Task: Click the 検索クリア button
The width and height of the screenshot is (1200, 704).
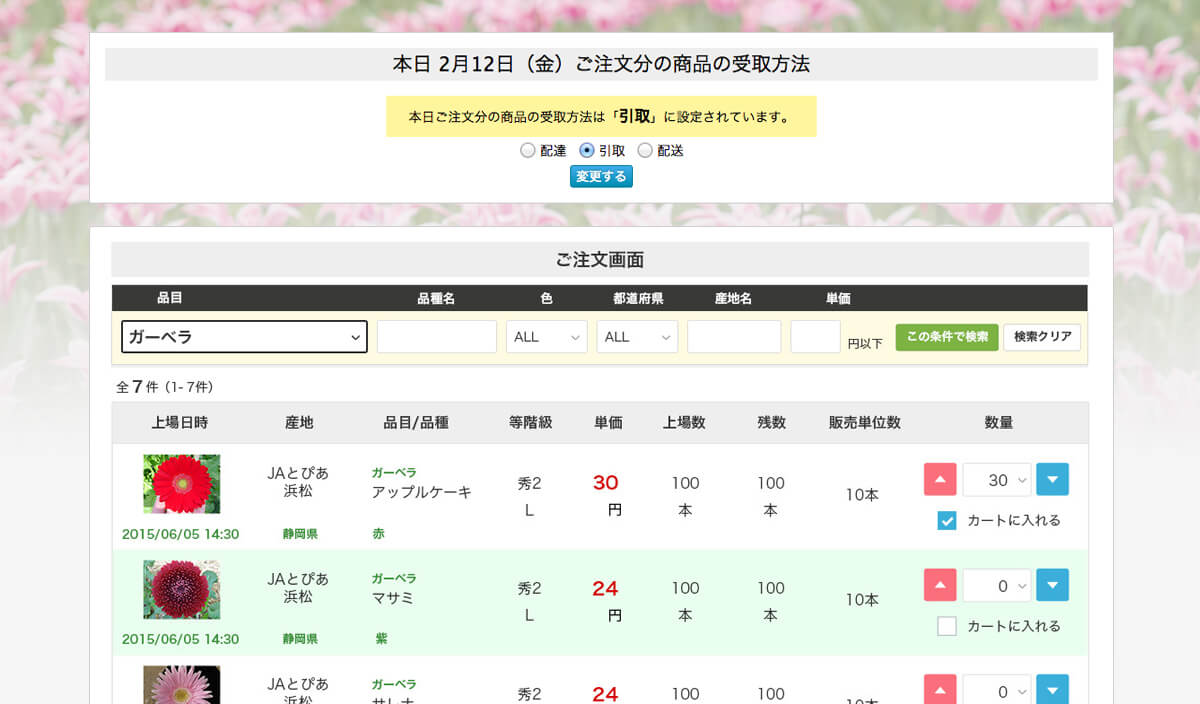Action: point(1041,337)
